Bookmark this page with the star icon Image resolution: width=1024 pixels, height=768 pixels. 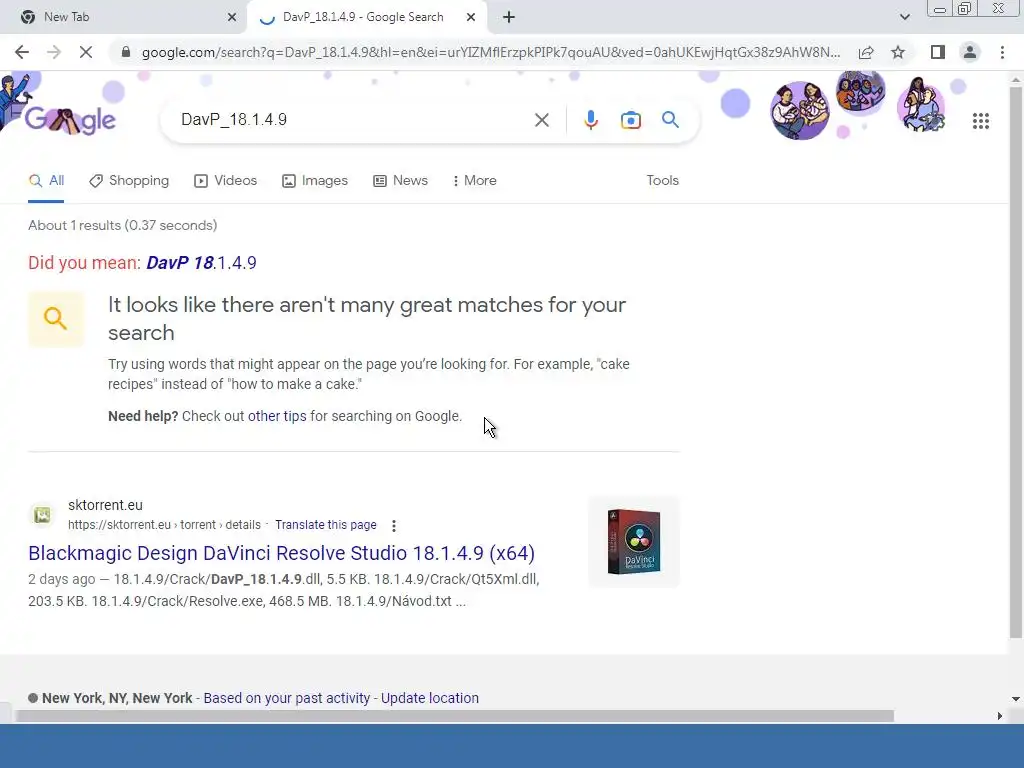[x=898, y=52]
